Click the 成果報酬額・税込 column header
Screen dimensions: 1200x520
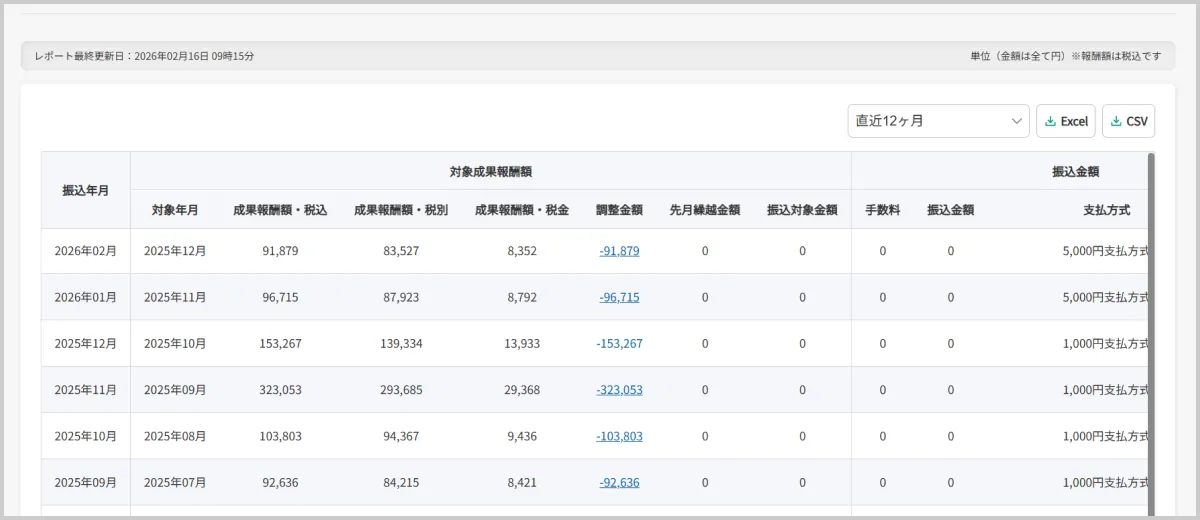[280, 210]
